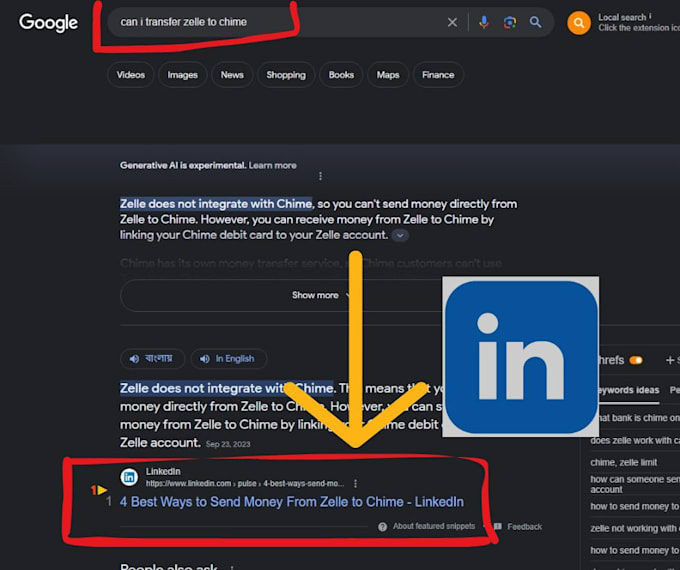Click the plus icon in Ahrefs panel
680x570 pixels.
tap(670, 360)
